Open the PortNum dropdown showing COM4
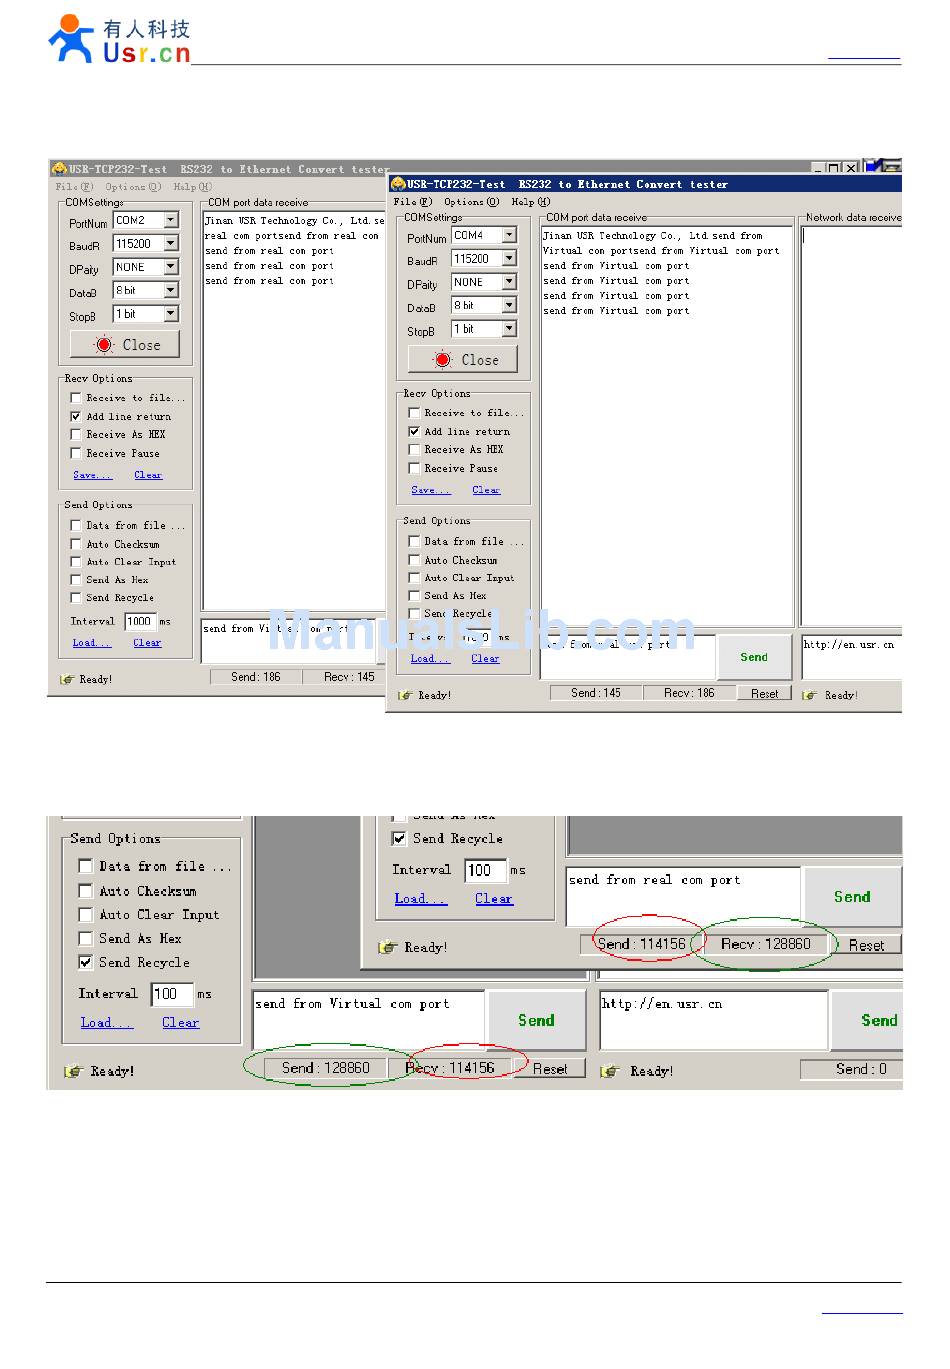950x1369 pixels. (x=509, y=236)
